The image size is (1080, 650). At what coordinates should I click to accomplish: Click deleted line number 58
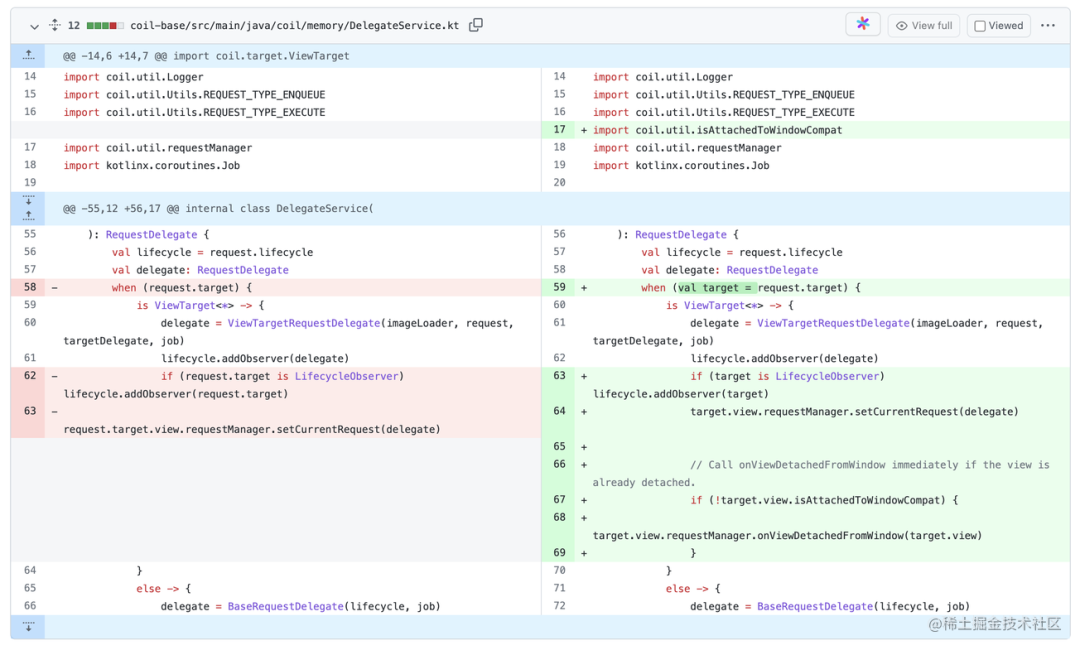[30, 287]
